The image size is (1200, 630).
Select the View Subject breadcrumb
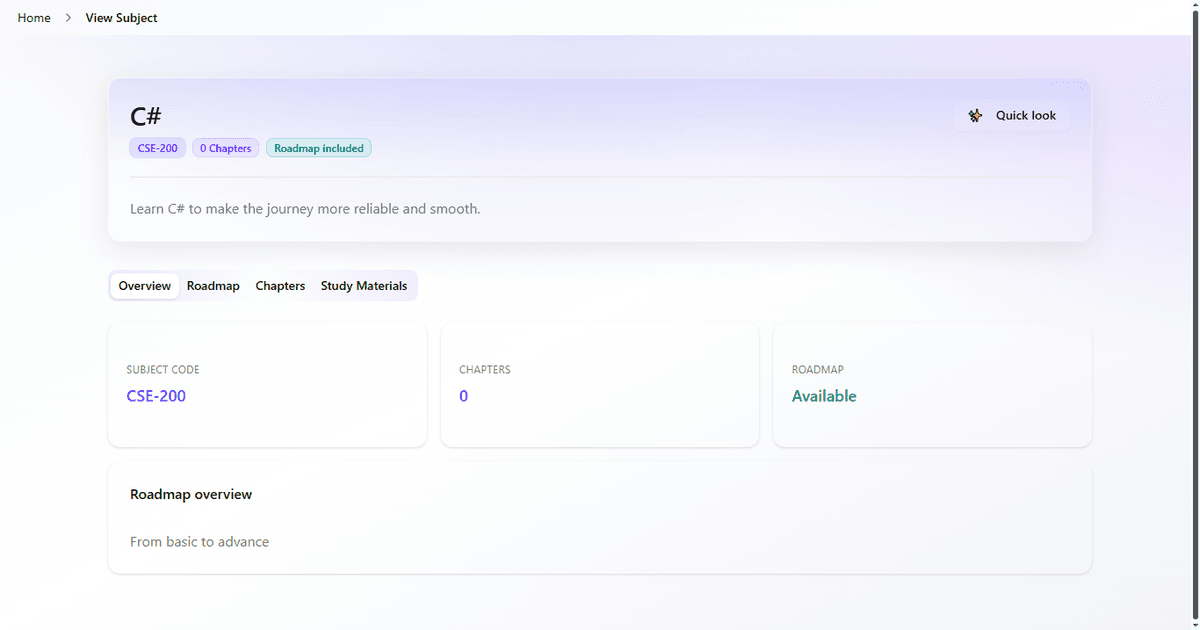(x=121, y=17)
